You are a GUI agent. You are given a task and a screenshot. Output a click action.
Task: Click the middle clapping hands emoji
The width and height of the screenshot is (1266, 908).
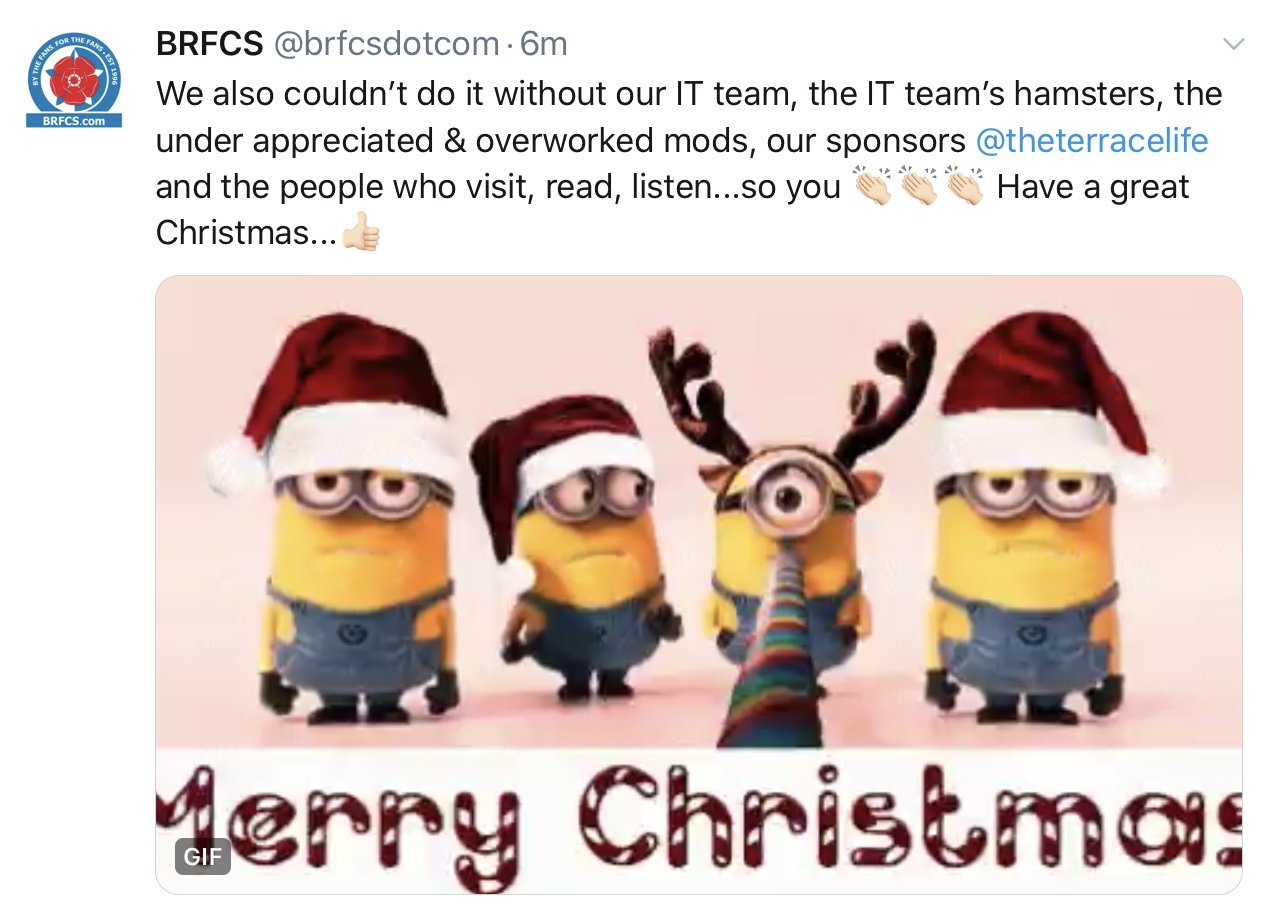pos(918,187)
